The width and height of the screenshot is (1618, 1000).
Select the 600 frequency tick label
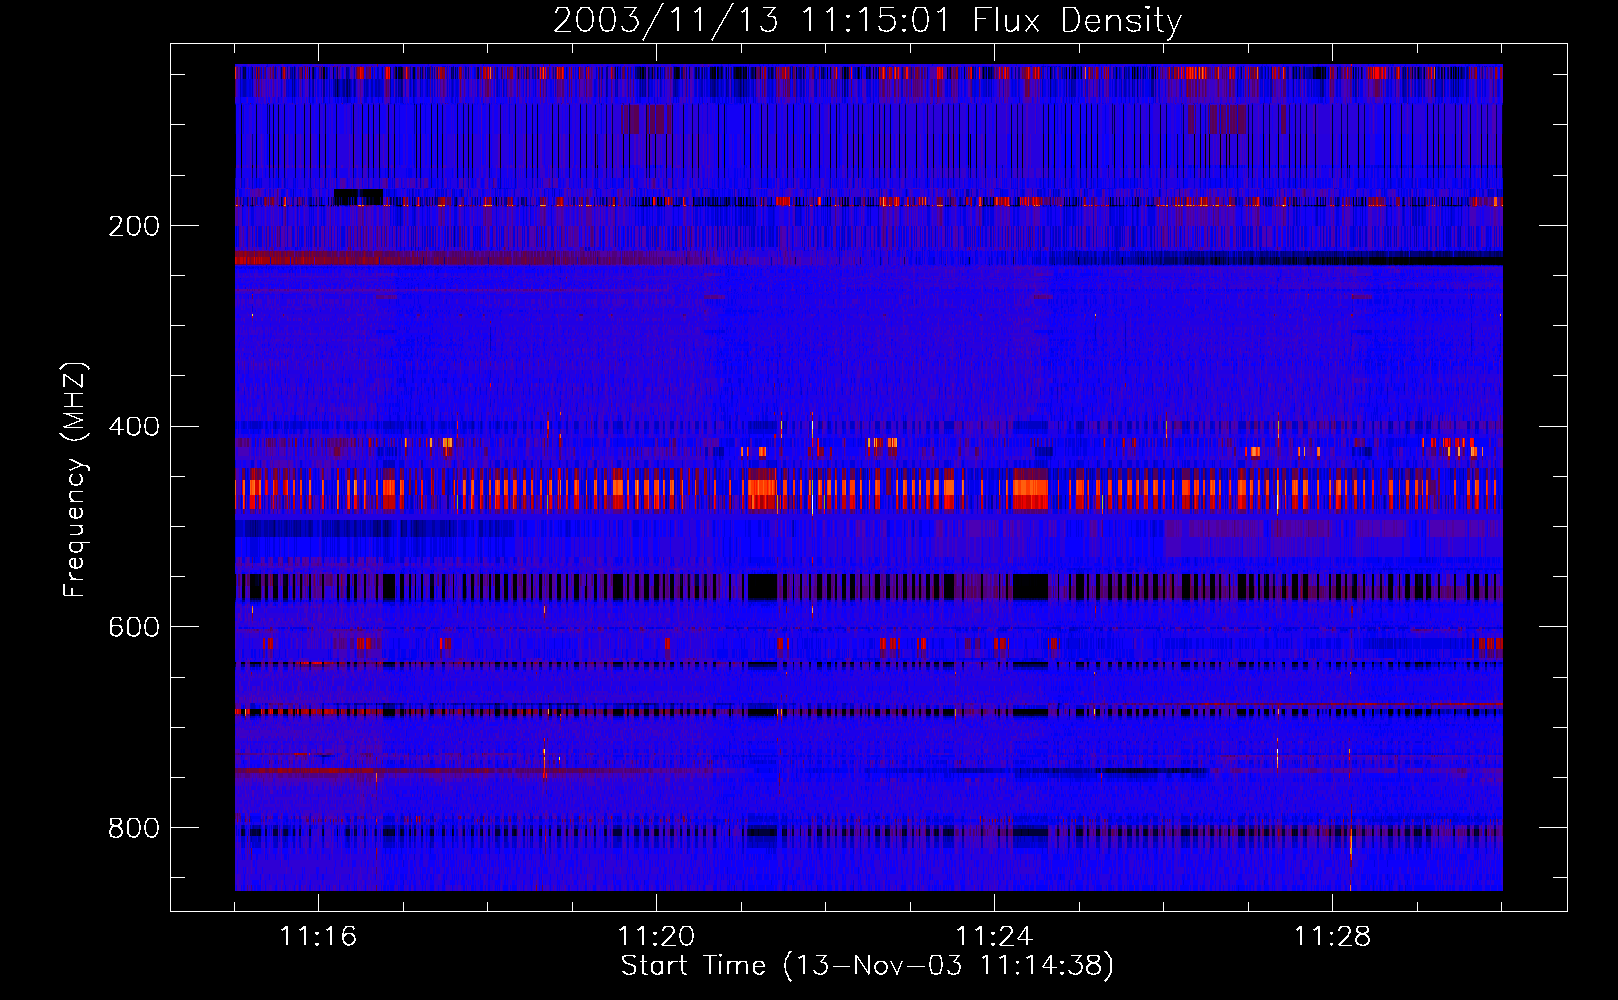coord(134,627)
